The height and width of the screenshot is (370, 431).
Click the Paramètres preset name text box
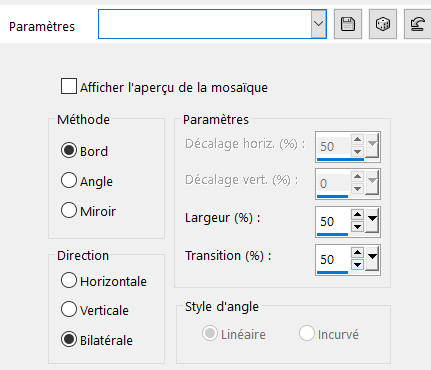[205, 24]
